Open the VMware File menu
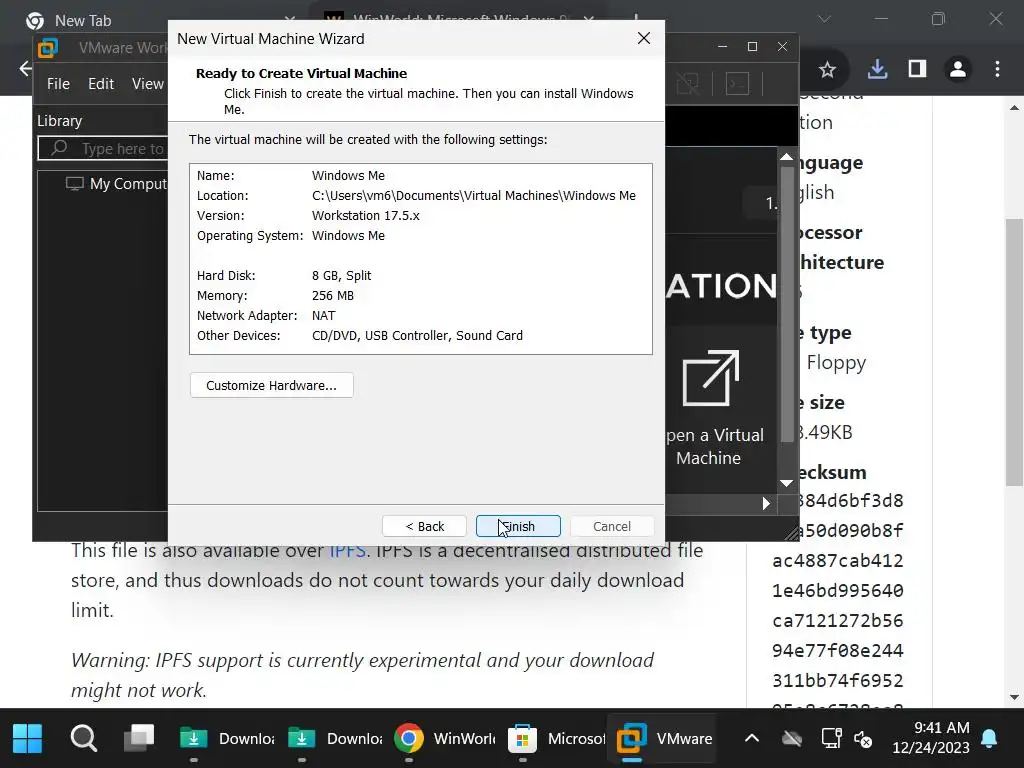This screenshot has width=1024, height=768. pos(58,84)
